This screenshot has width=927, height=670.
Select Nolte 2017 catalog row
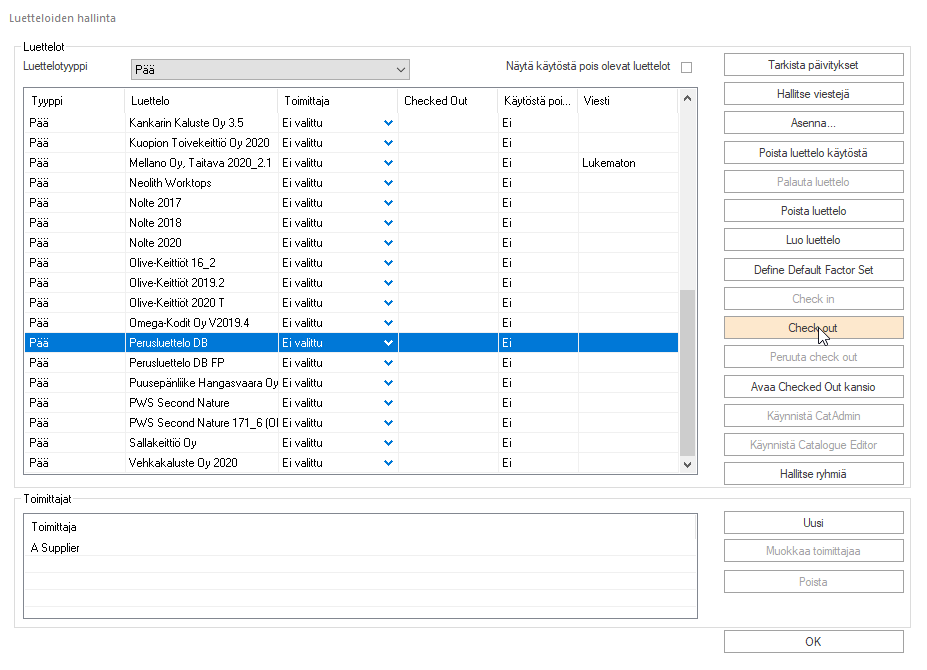pyautogui.click(x=351, y=203)
